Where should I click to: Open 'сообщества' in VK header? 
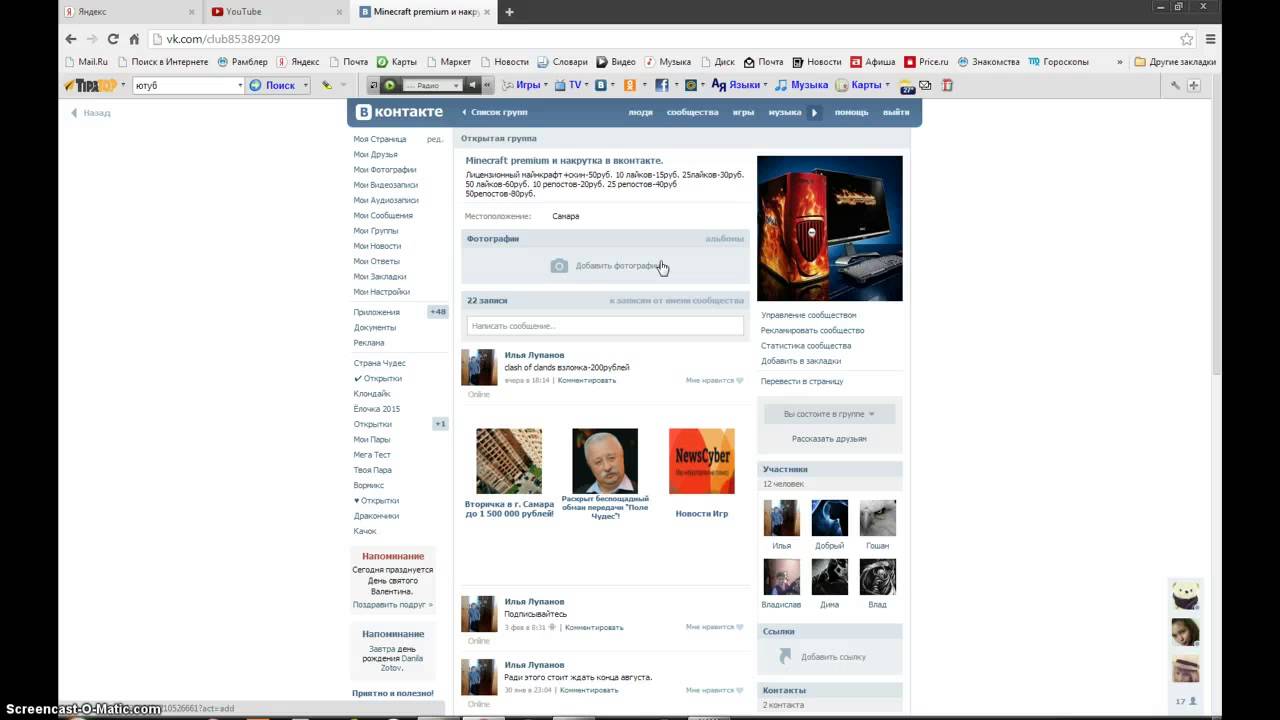tap(692, 112)
